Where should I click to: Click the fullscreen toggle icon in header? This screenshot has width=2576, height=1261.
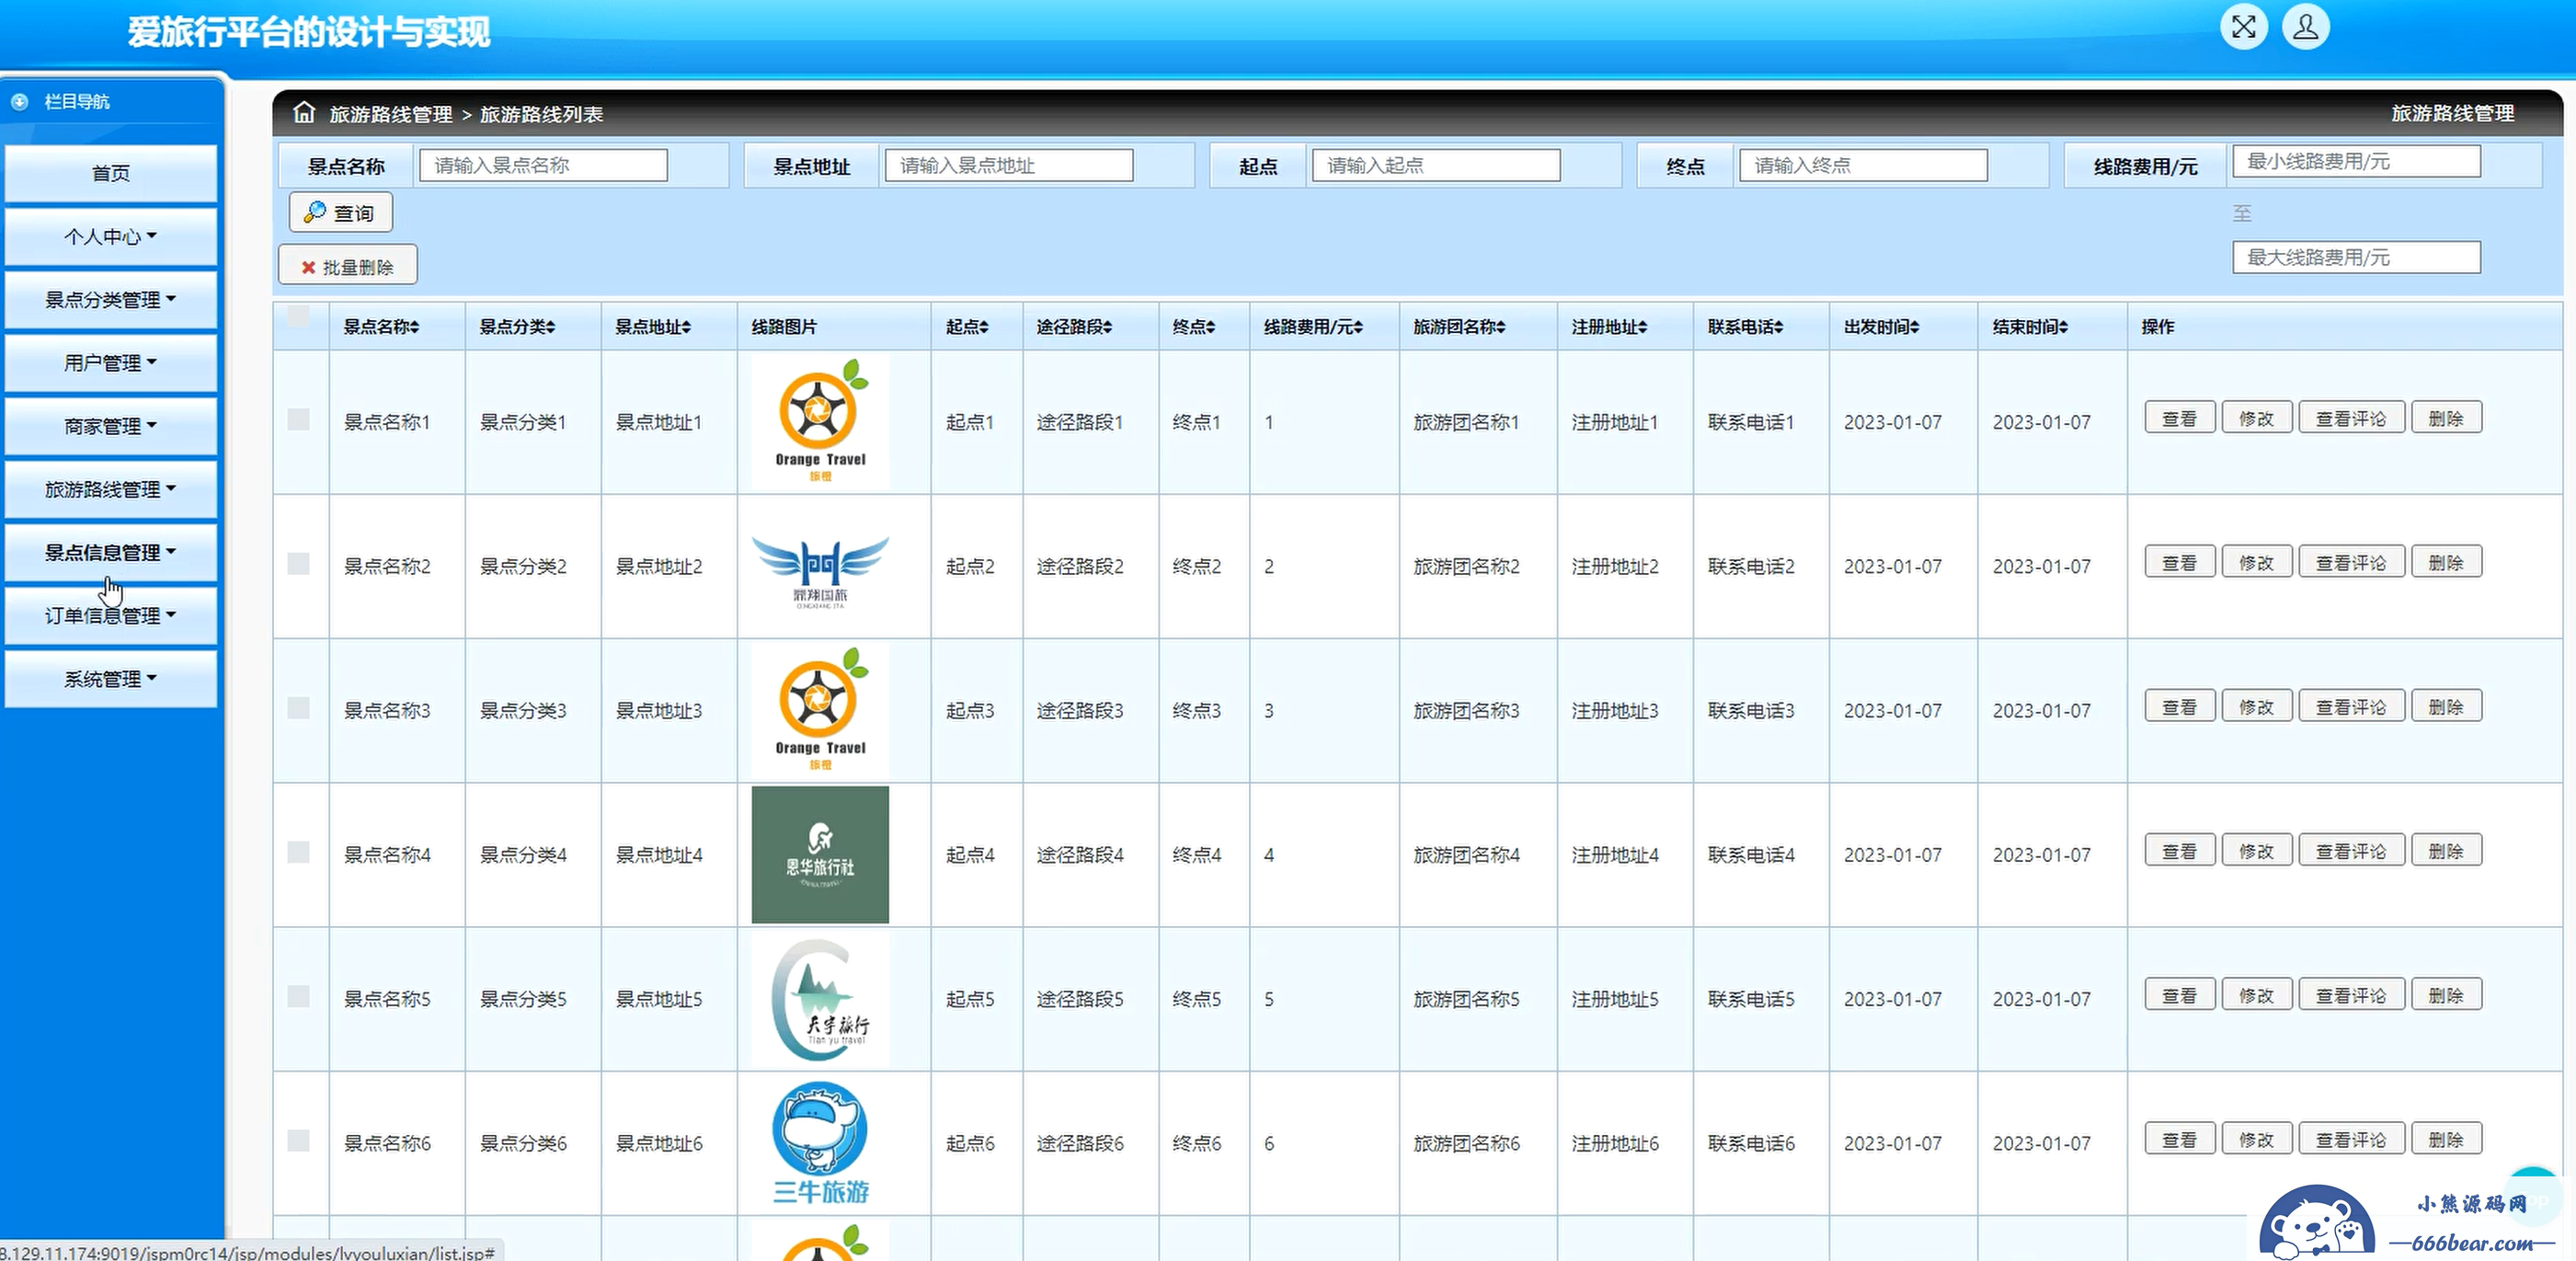click(2243, 27)
